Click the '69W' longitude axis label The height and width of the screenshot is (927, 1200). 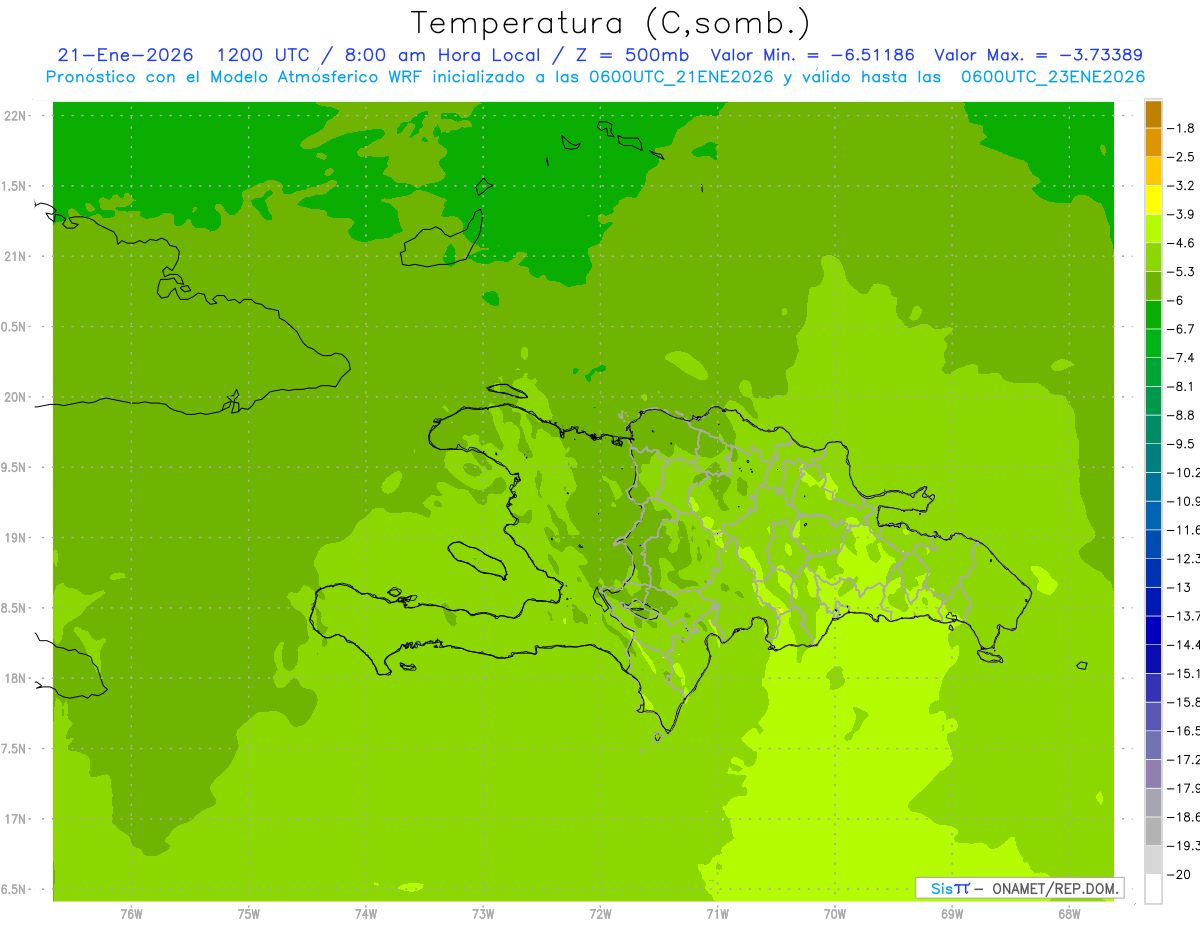(952, 913)
